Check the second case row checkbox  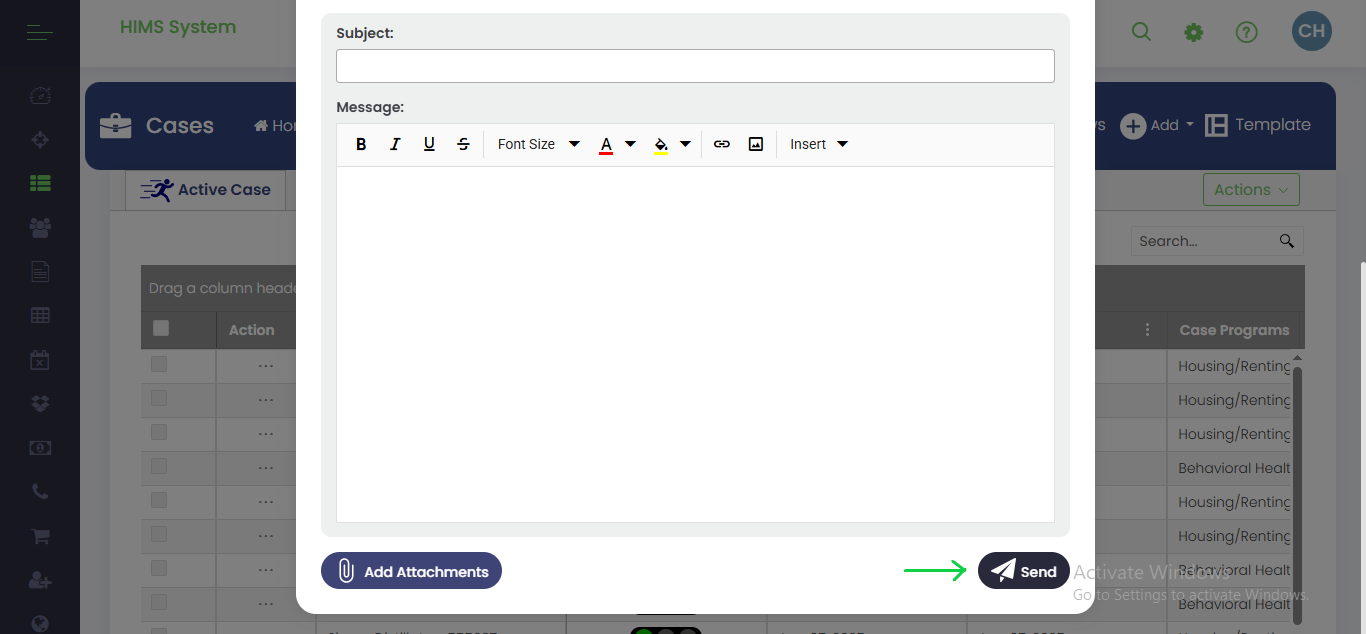coord(159,398)
